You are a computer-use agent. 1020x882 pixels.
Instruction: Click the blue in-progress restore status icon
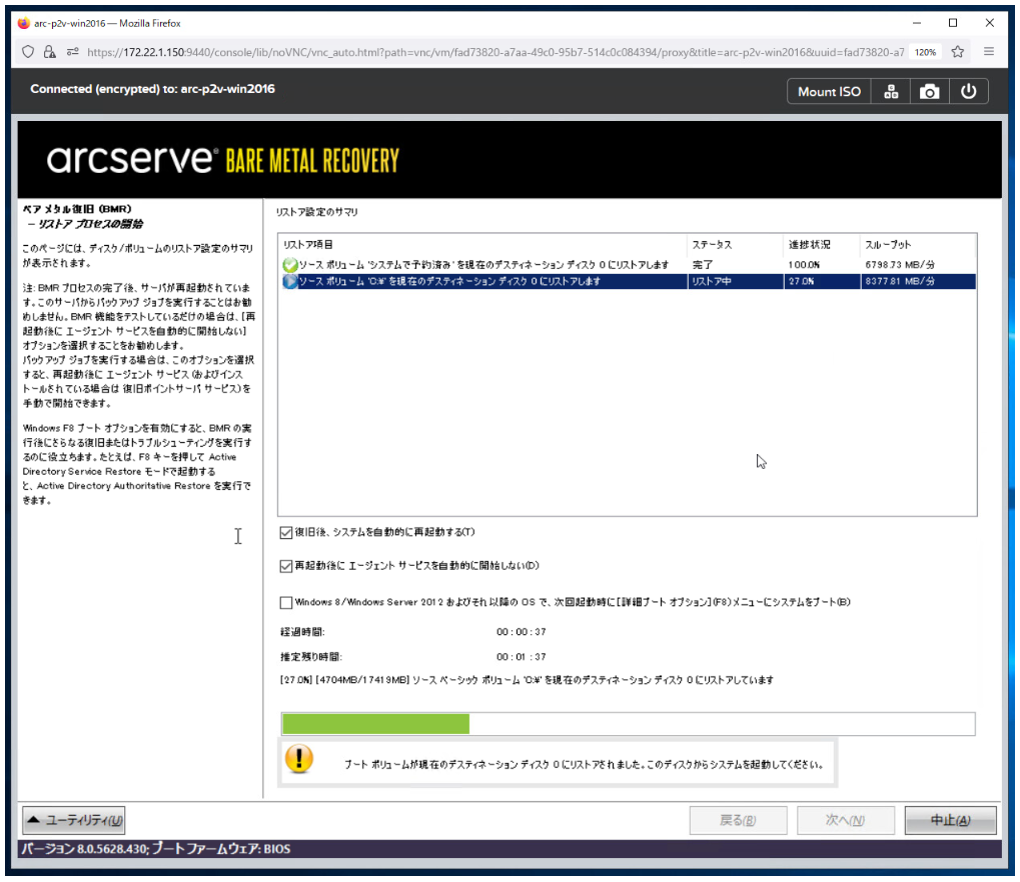point(290,281)
